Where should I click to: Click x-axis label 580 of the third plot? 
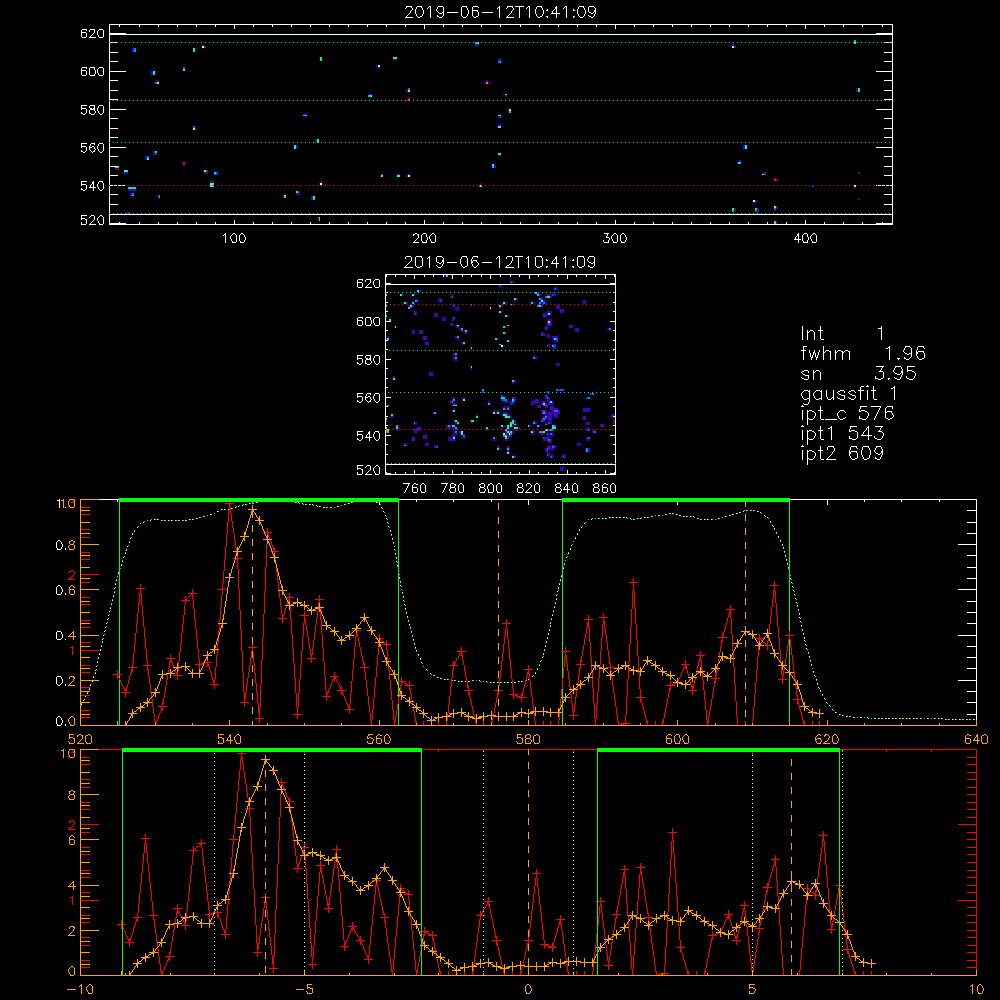(x=528, y=740)
